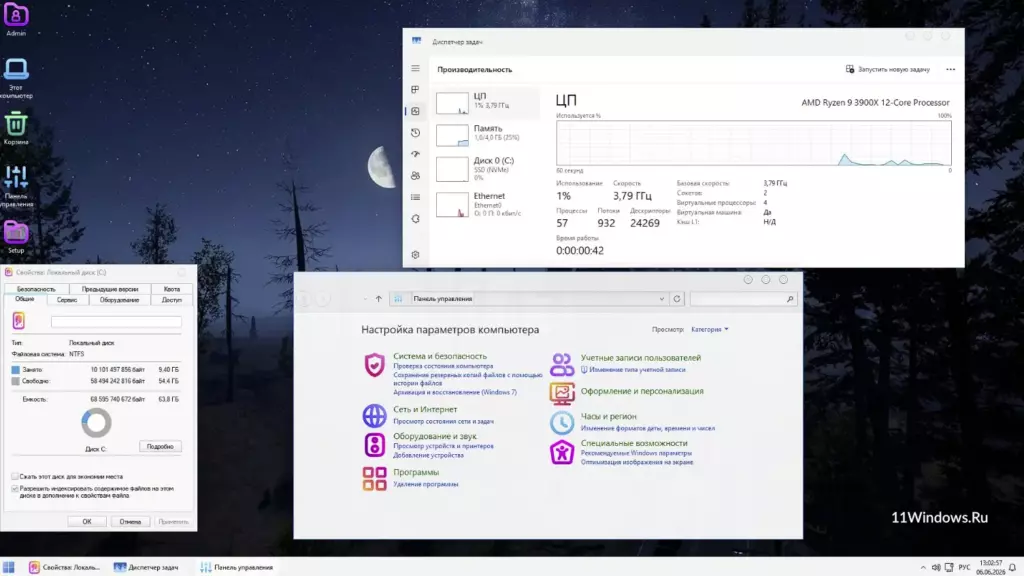Screen dimensions: 1024x576
Task: Switch to Sharing (Доступ) tab
Action: 172,300
